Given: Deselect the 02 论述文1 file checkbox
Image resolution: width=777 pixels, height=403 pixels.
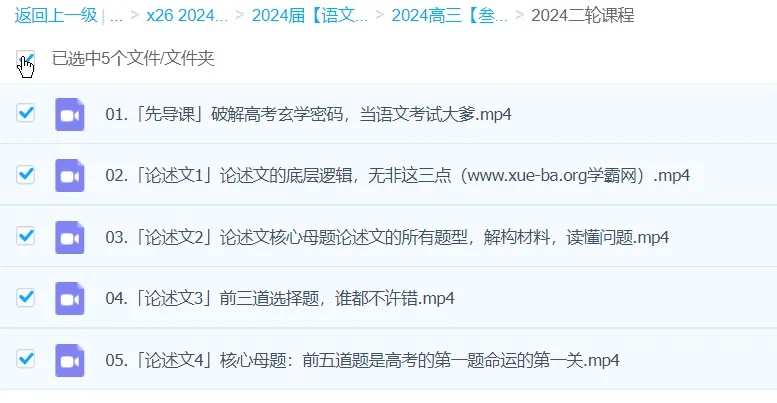Looking at the screenshot, I should [26, 175].
